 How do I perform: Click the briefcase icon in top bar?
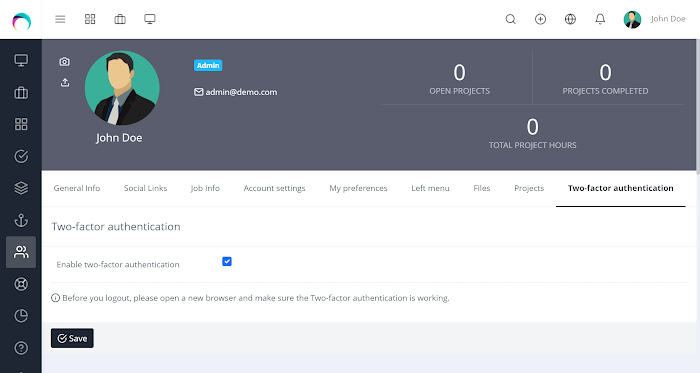tap(120, 19)
